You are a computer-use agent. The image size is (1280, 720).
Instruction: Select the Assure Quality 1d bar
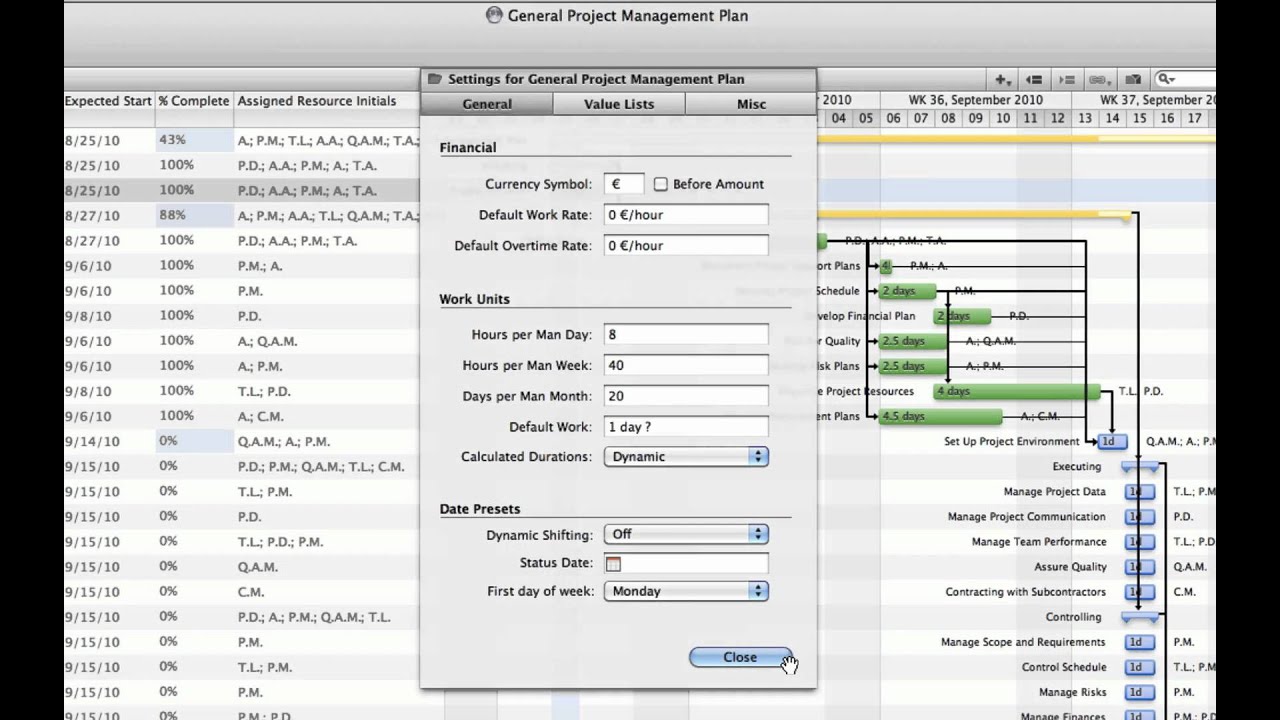pos(1139,567)
